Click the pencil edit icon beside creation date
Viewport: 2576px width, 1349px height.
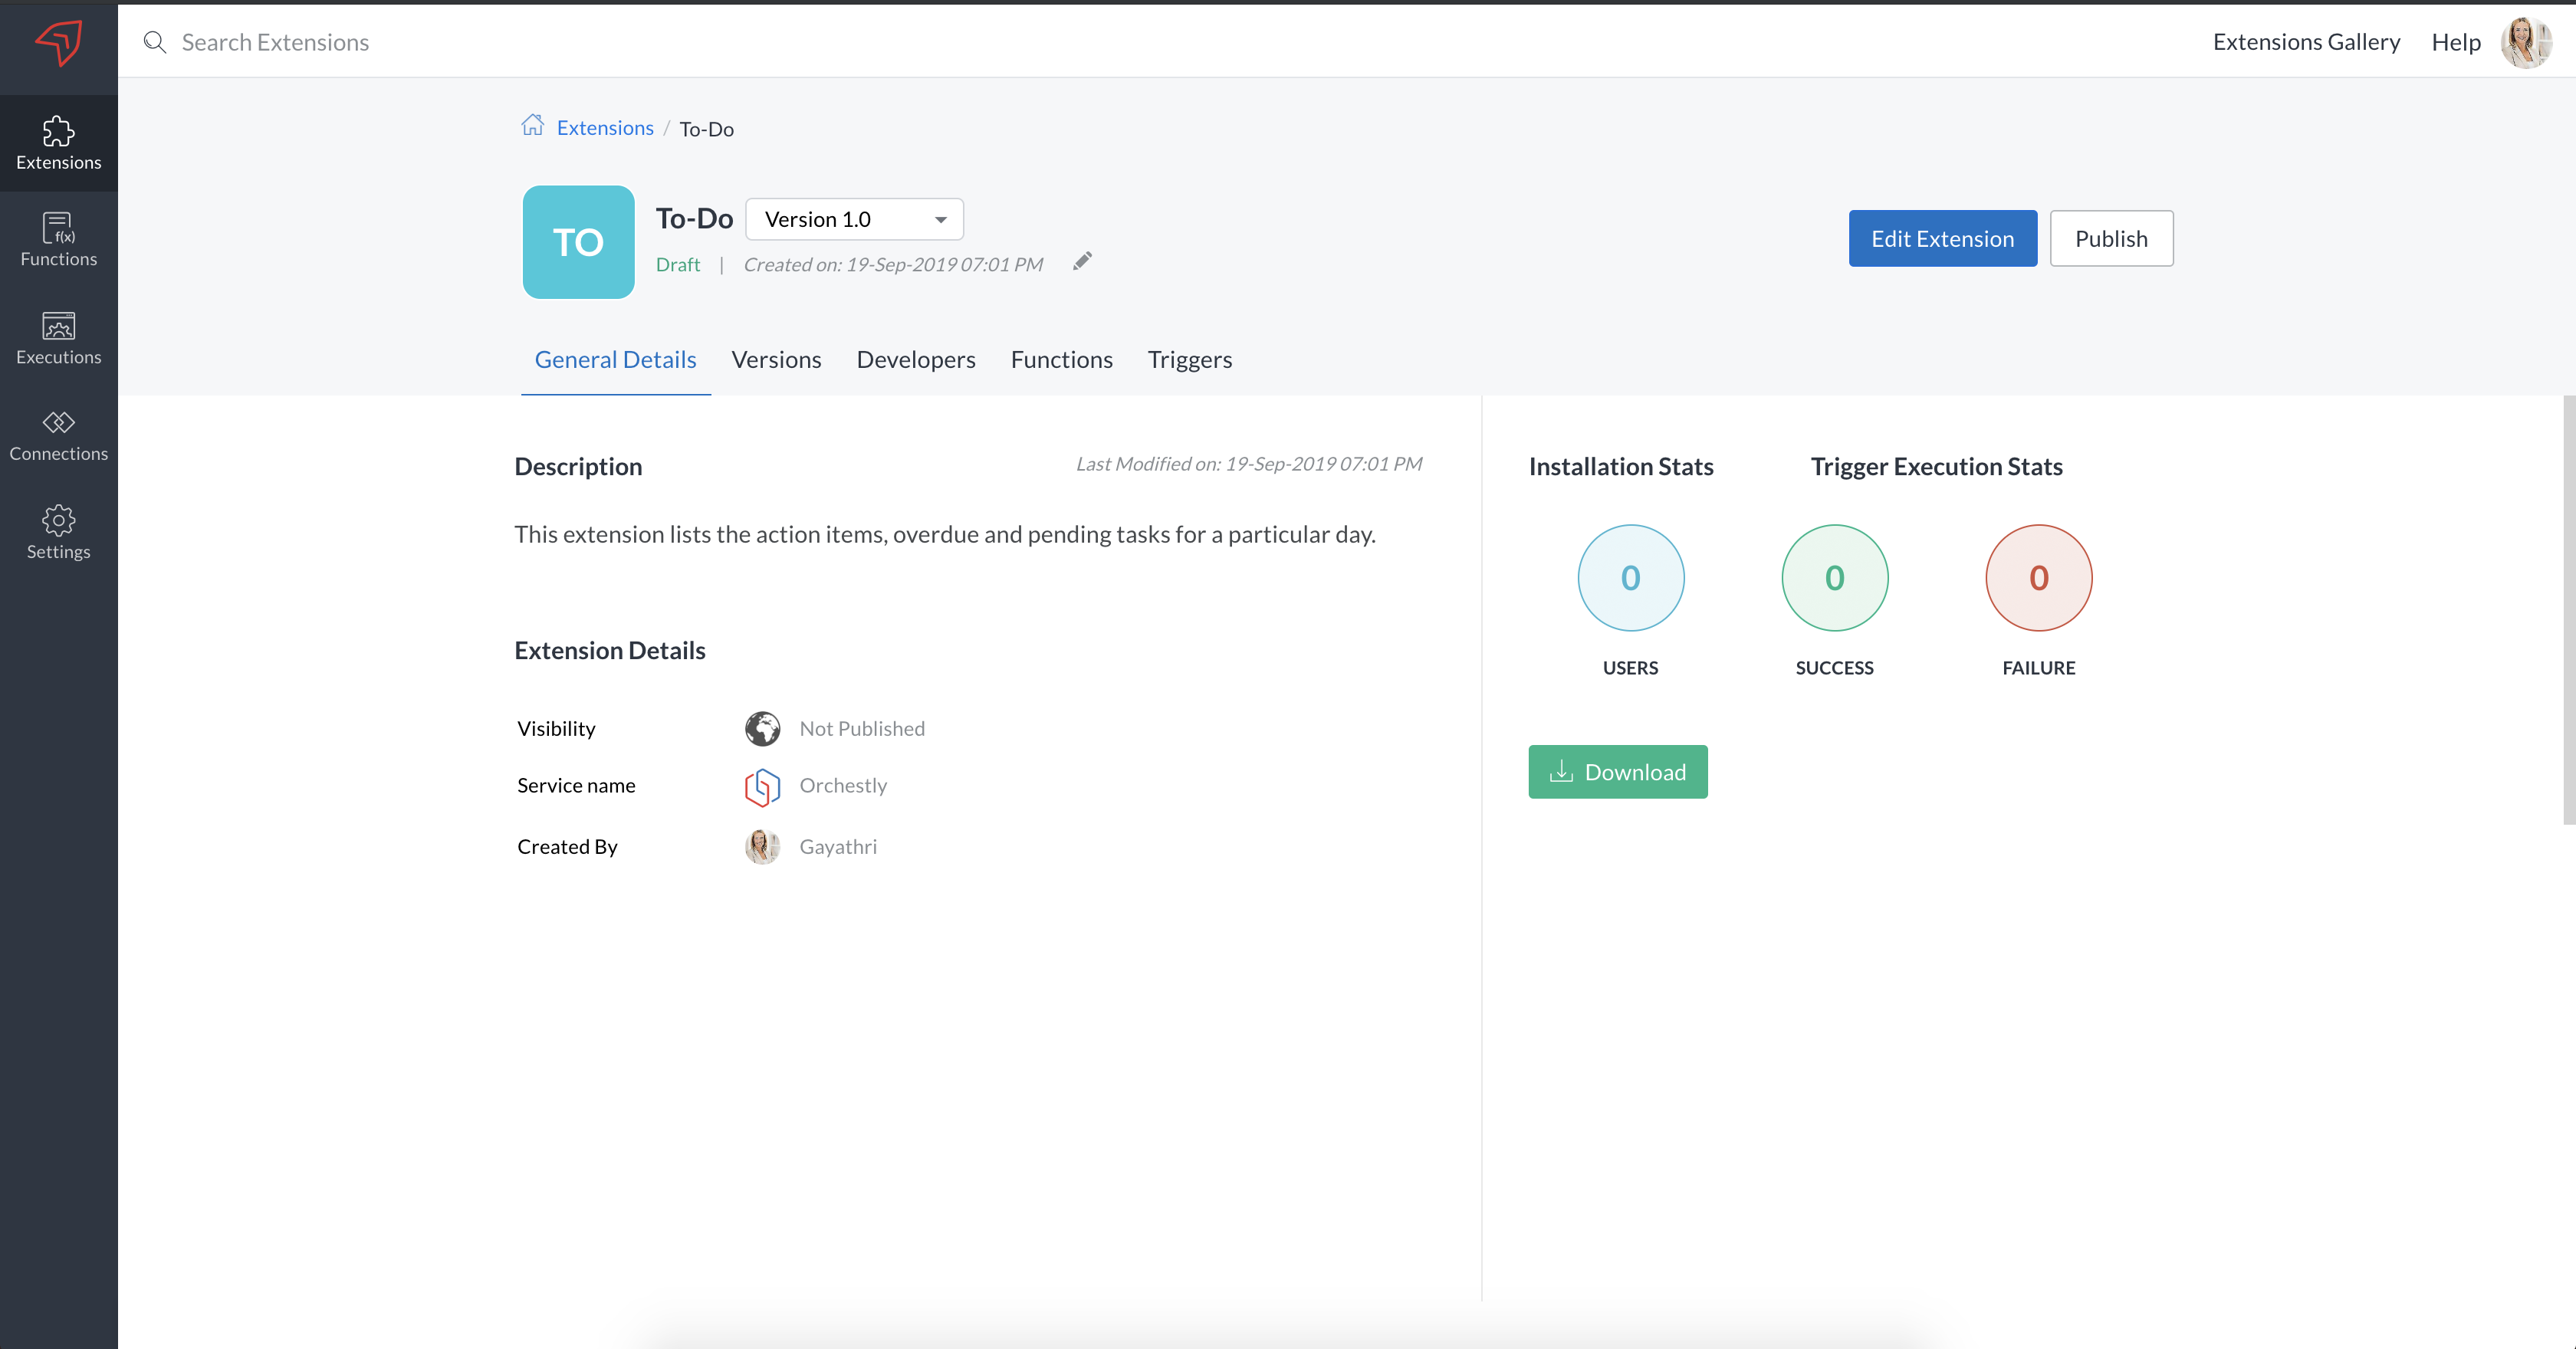click(x=1082, y=262)
